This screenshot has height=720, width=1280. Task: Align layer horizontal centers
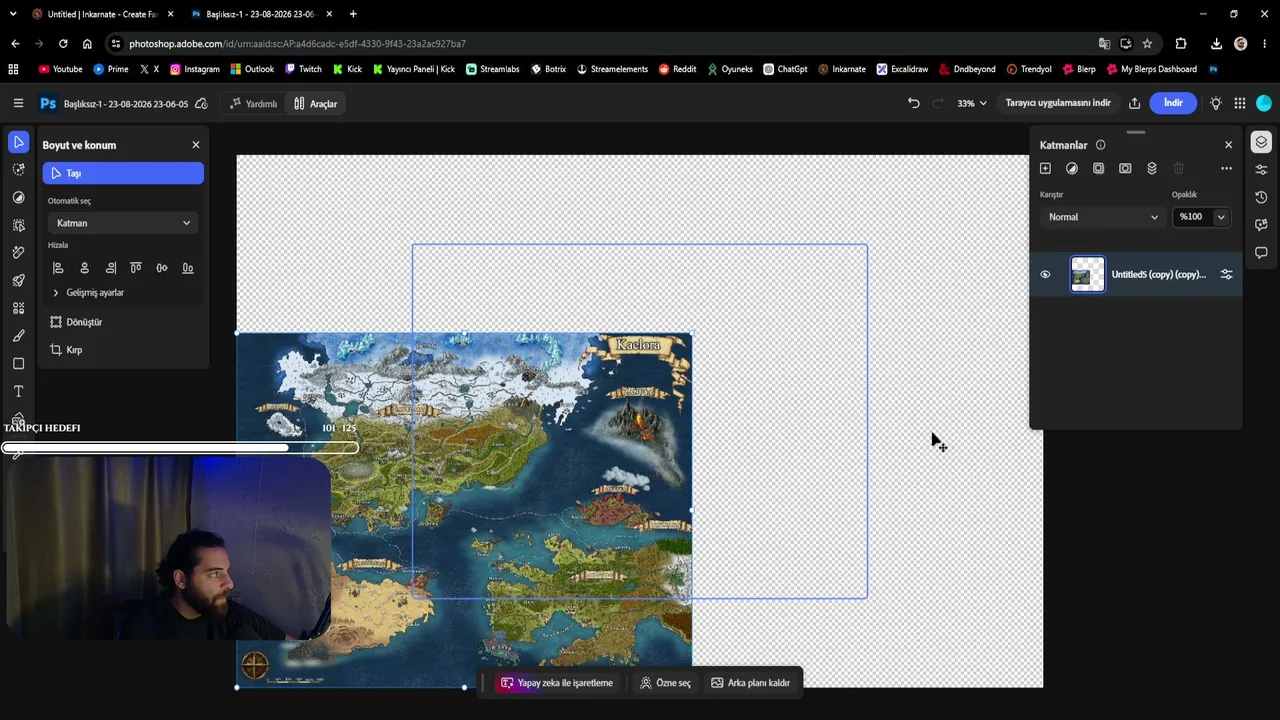[84, 268]
